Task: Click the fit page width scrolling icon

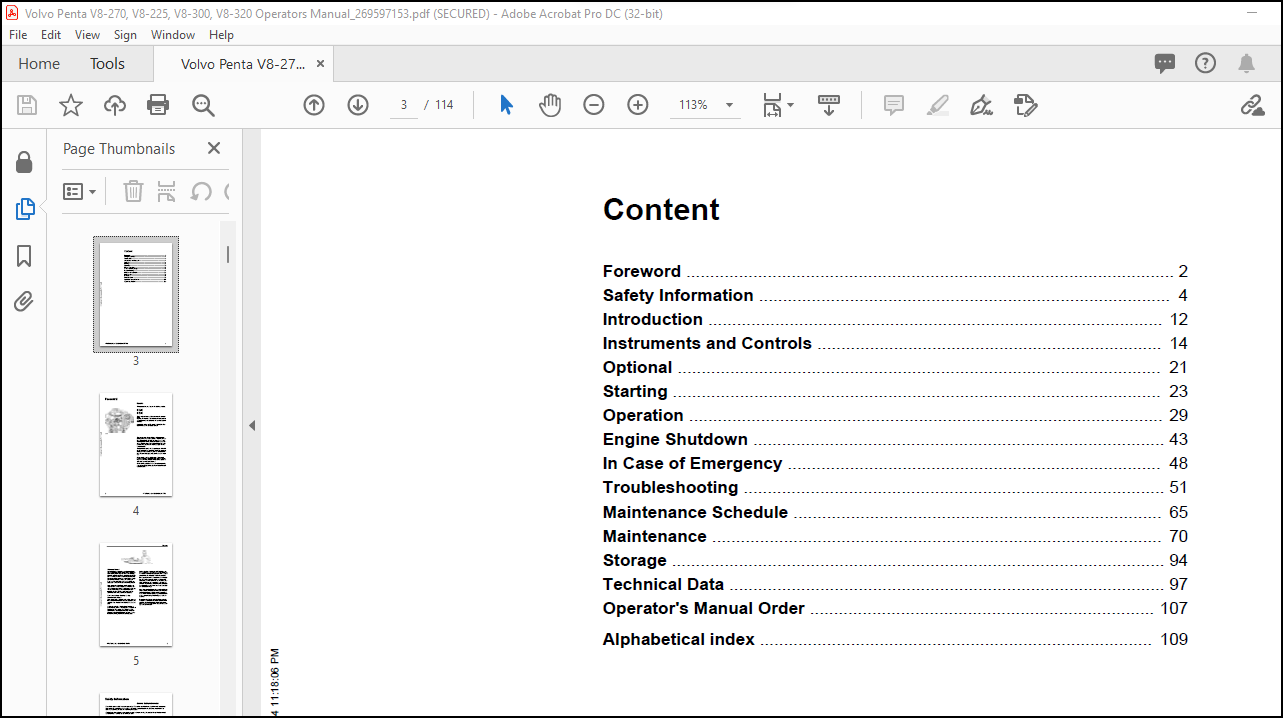Action: pos(772,105)
